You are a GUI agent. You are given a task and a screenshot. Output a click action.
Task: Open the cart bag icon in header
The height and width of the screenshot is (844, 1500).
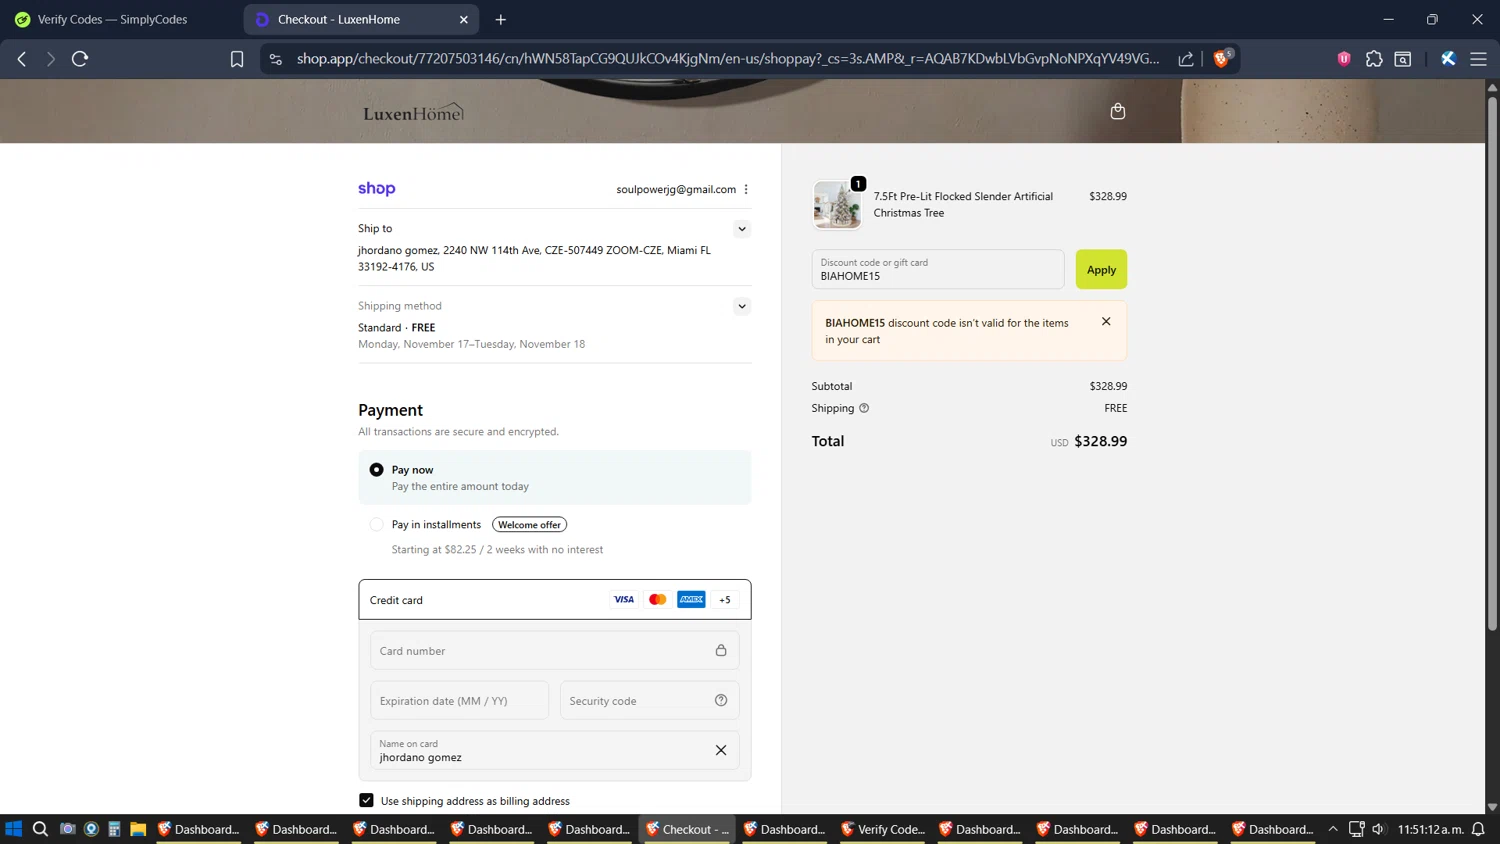pyautogui.click(x=1118, y=111)
